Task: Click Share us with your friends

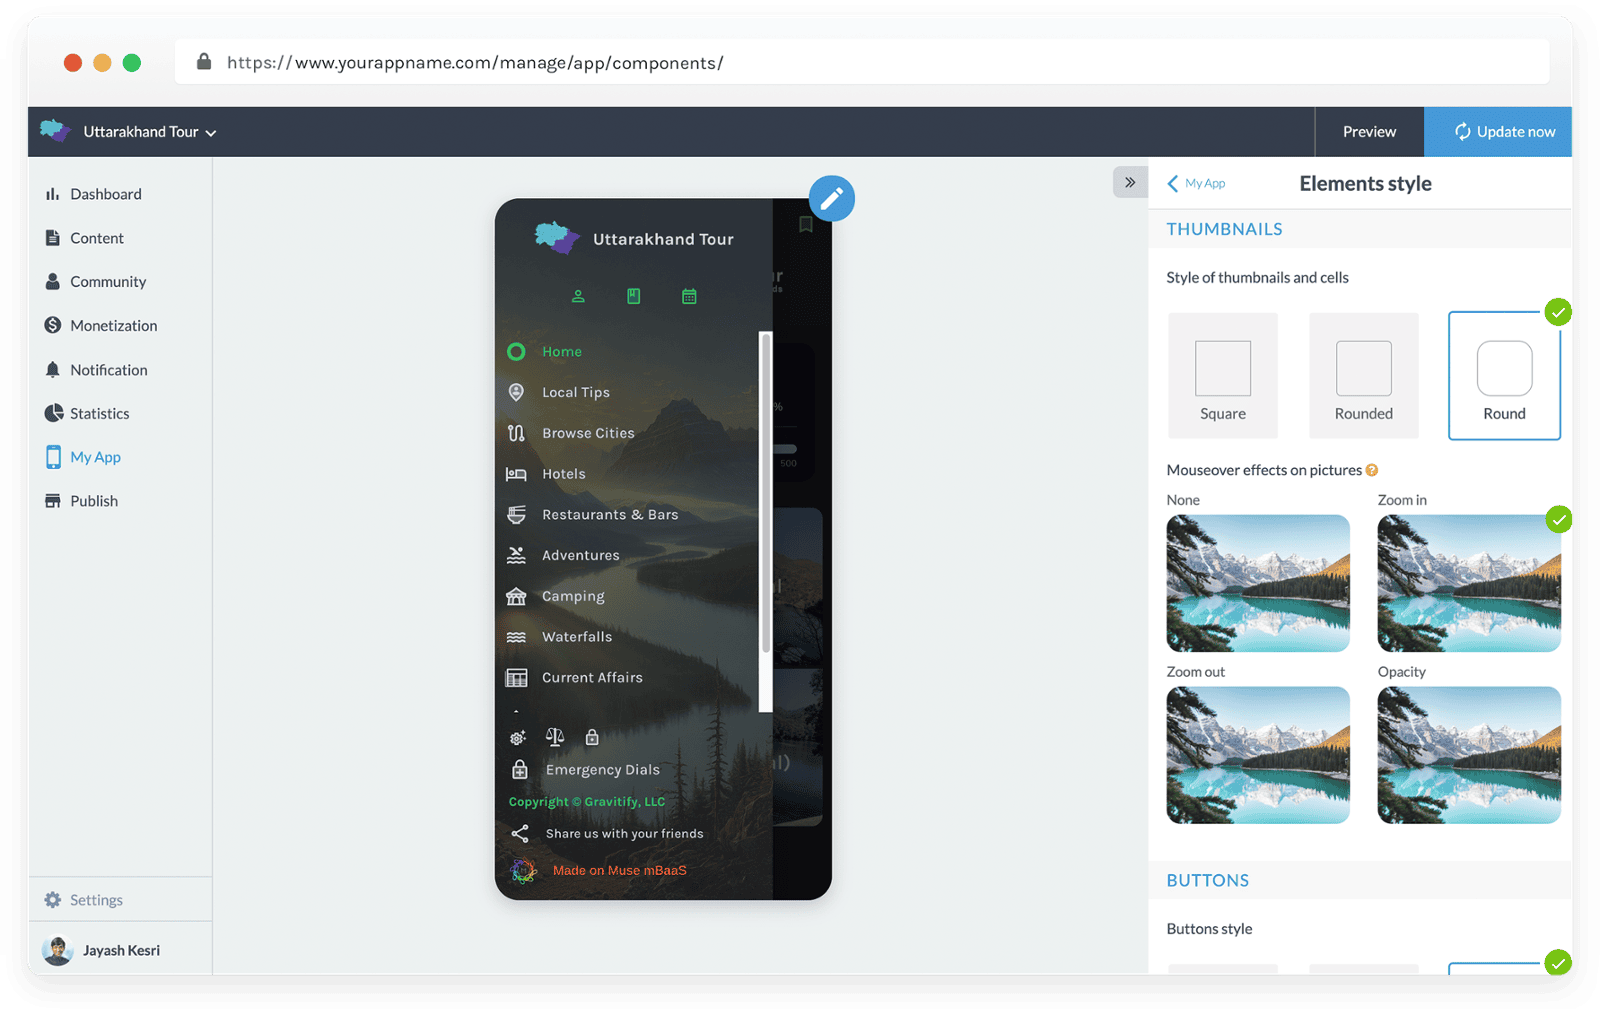Action: (x=624, y=833)
